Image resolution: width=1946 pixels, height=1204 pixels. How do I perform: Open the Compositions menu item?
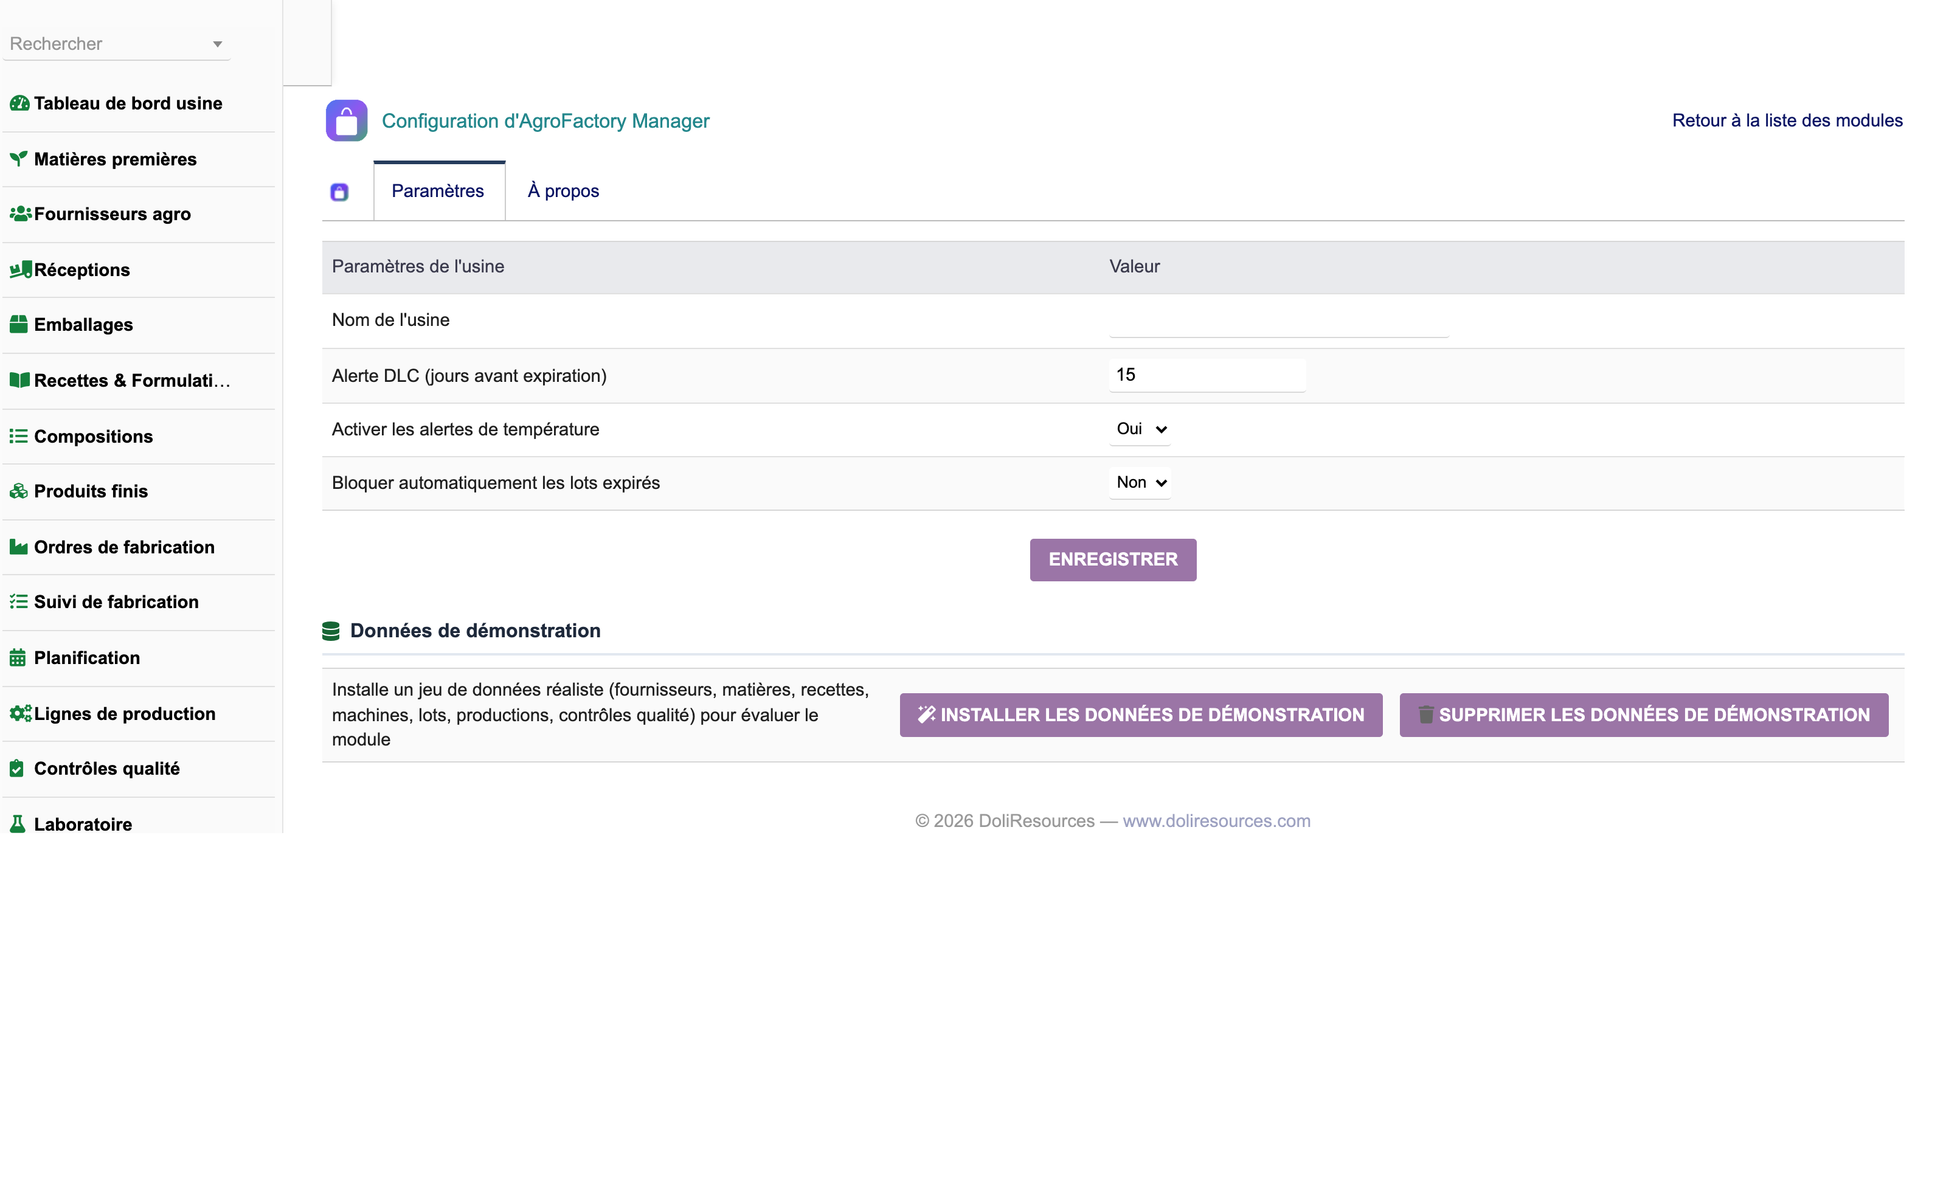coord(93,437)
